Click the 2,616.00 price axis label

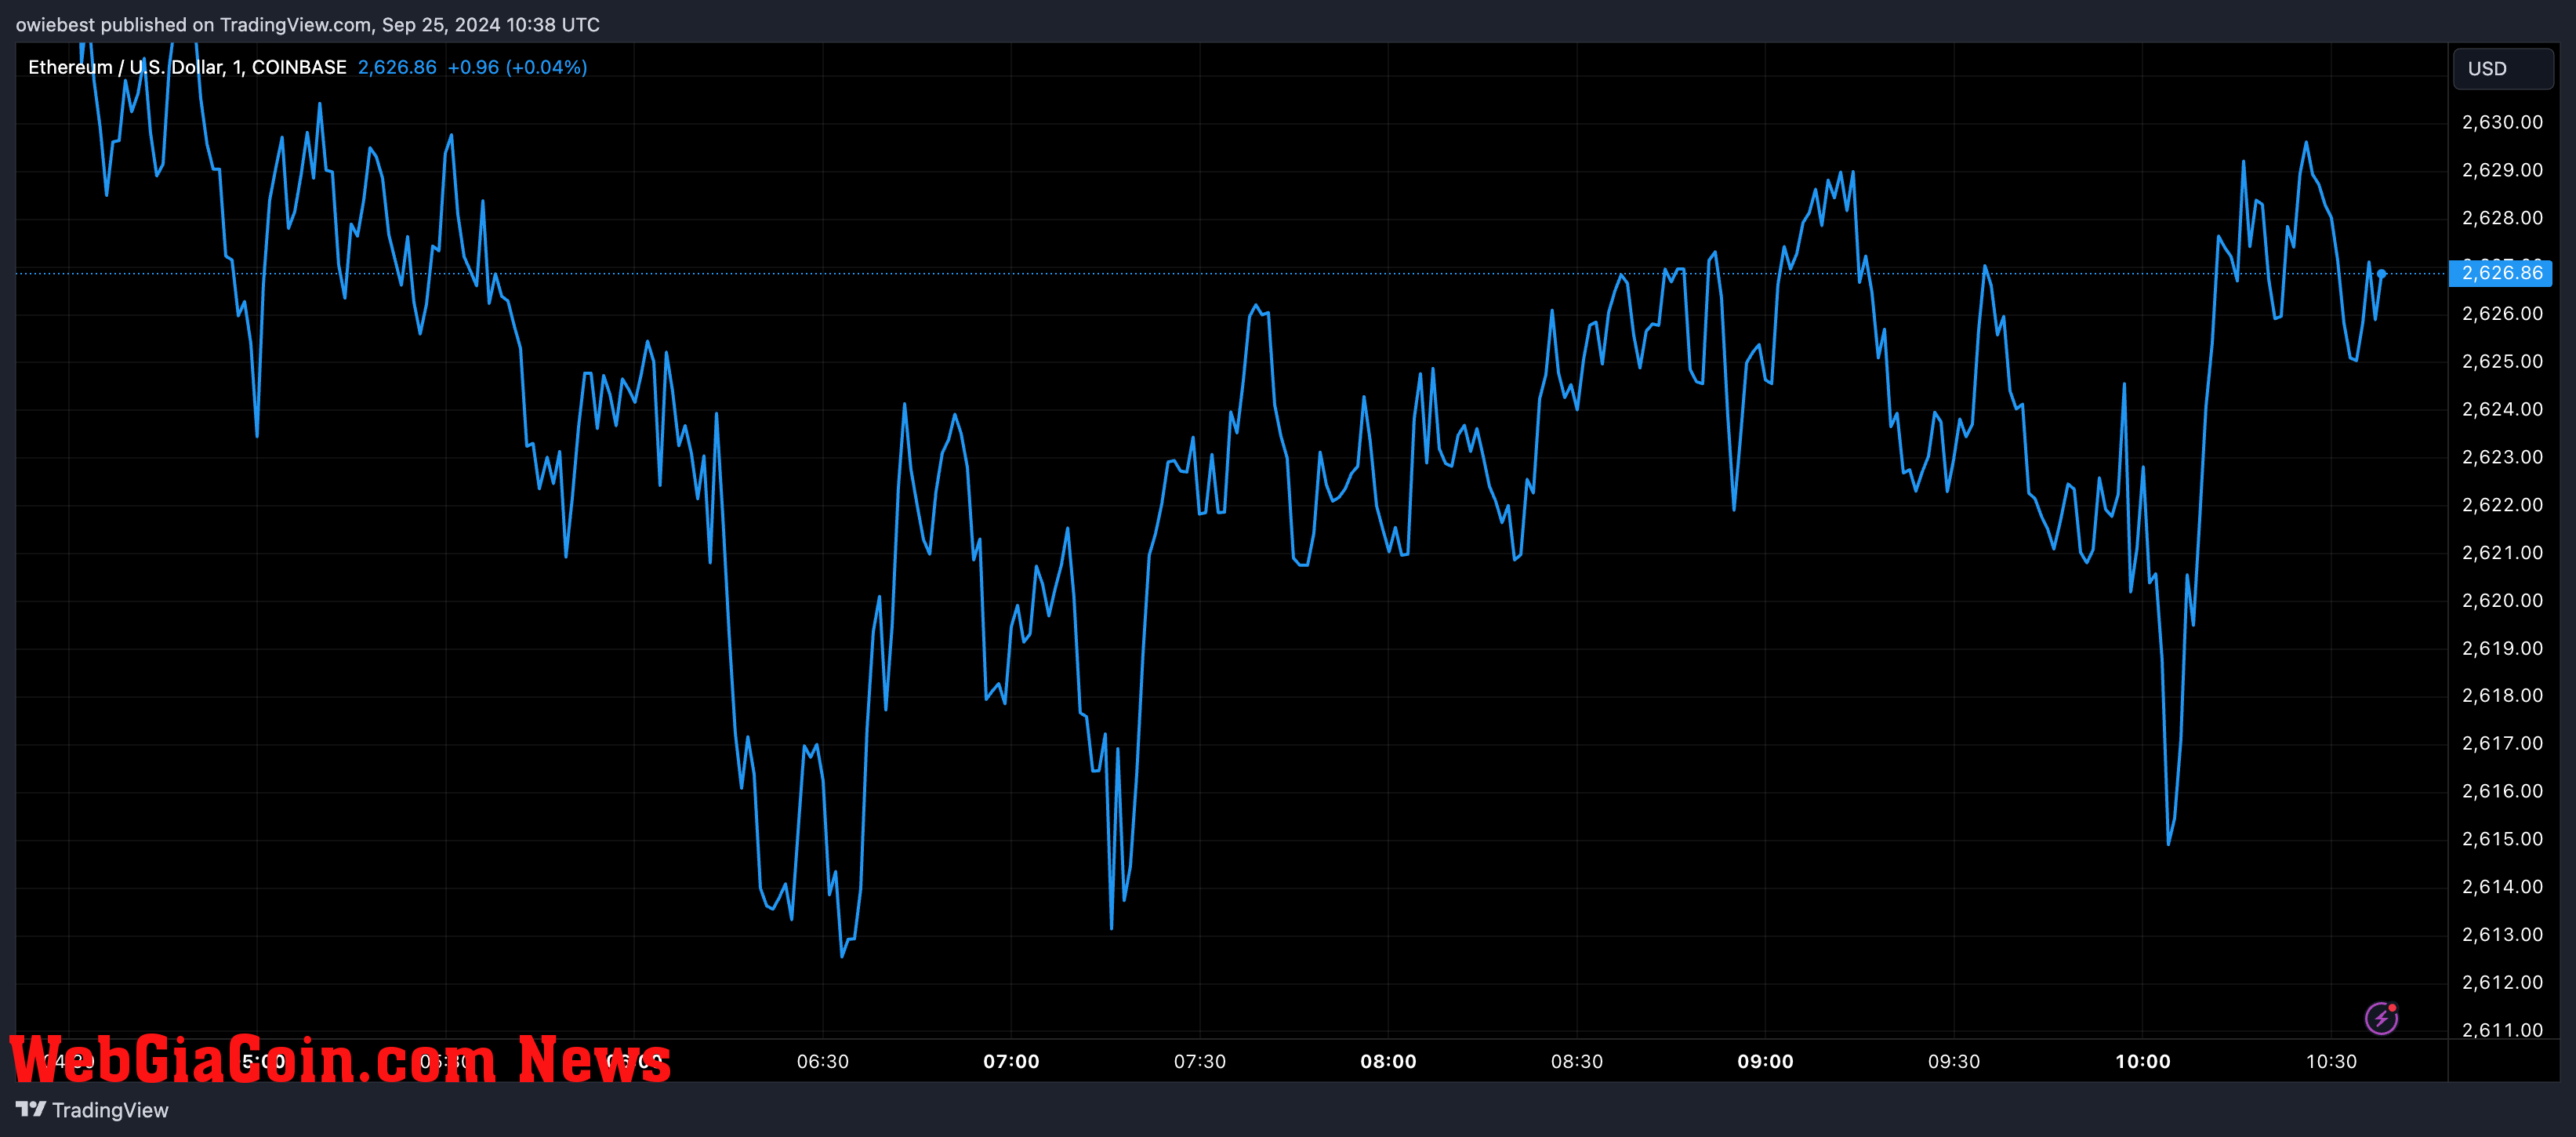point(2502,791)
